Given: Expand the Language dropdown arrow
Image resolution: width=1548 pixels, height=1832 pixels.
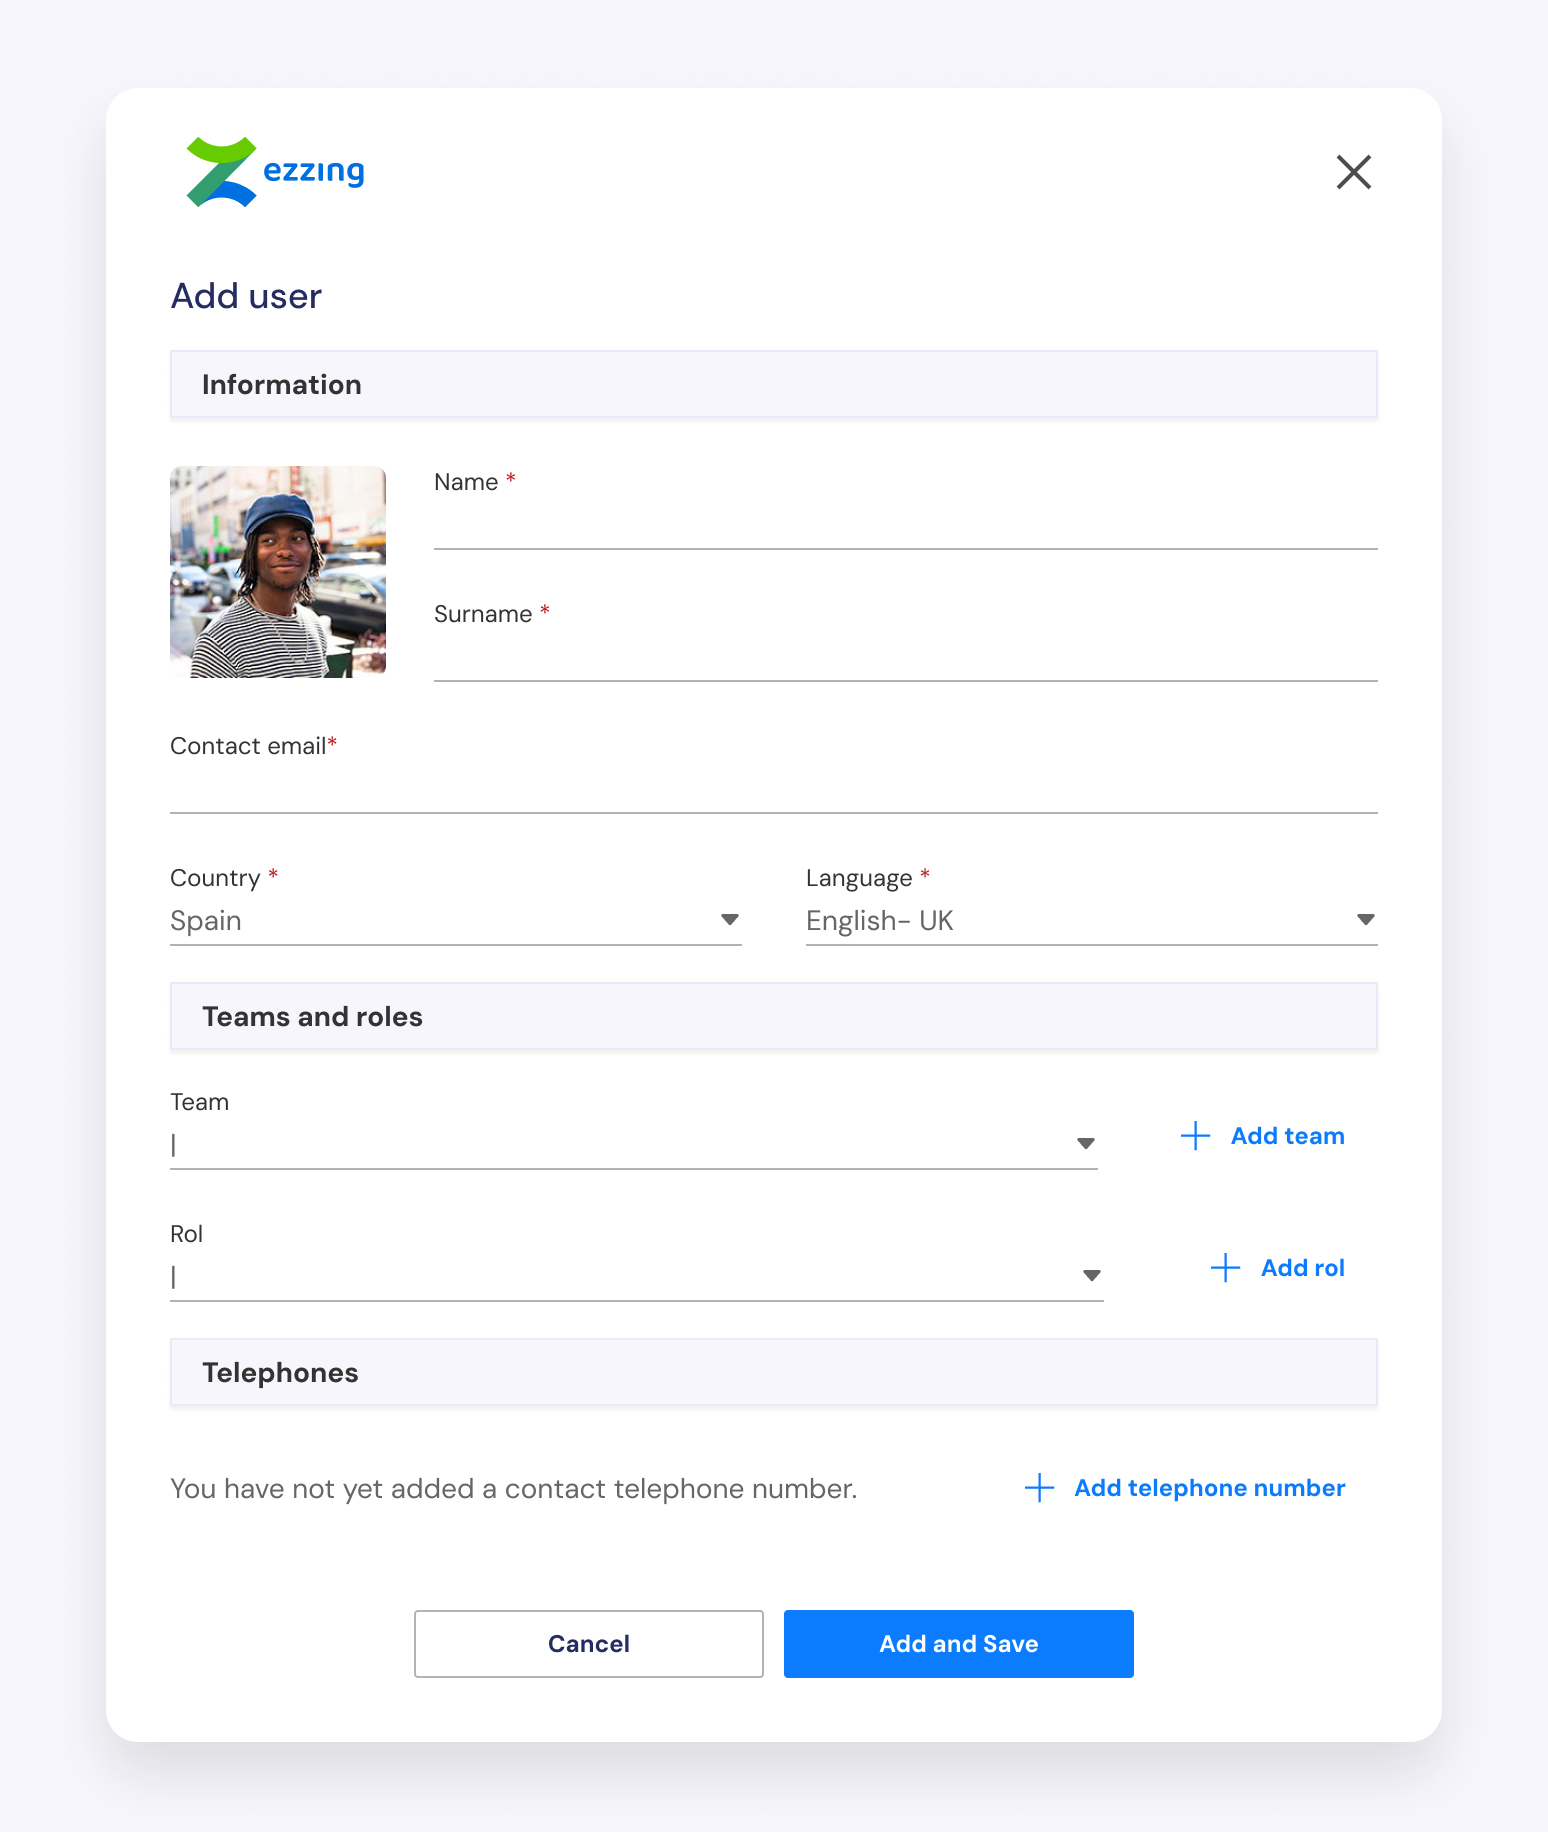Looking at the screenshot, I should pos(1365,920).
